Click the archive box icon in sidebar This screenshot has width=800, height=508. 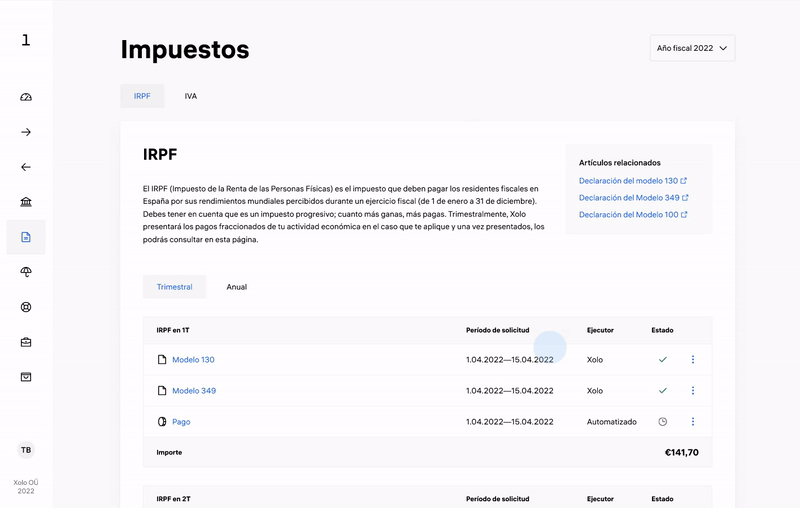click(26, 377)
